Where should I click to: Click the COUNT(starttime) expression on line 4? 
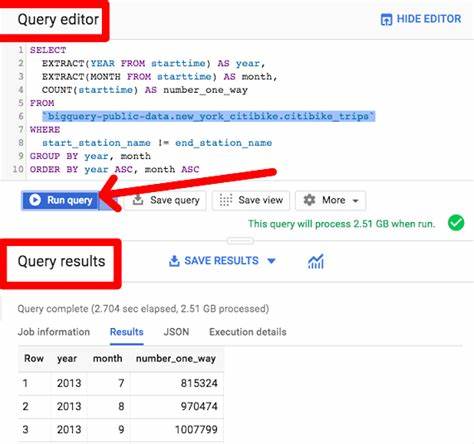pos(90,90)
